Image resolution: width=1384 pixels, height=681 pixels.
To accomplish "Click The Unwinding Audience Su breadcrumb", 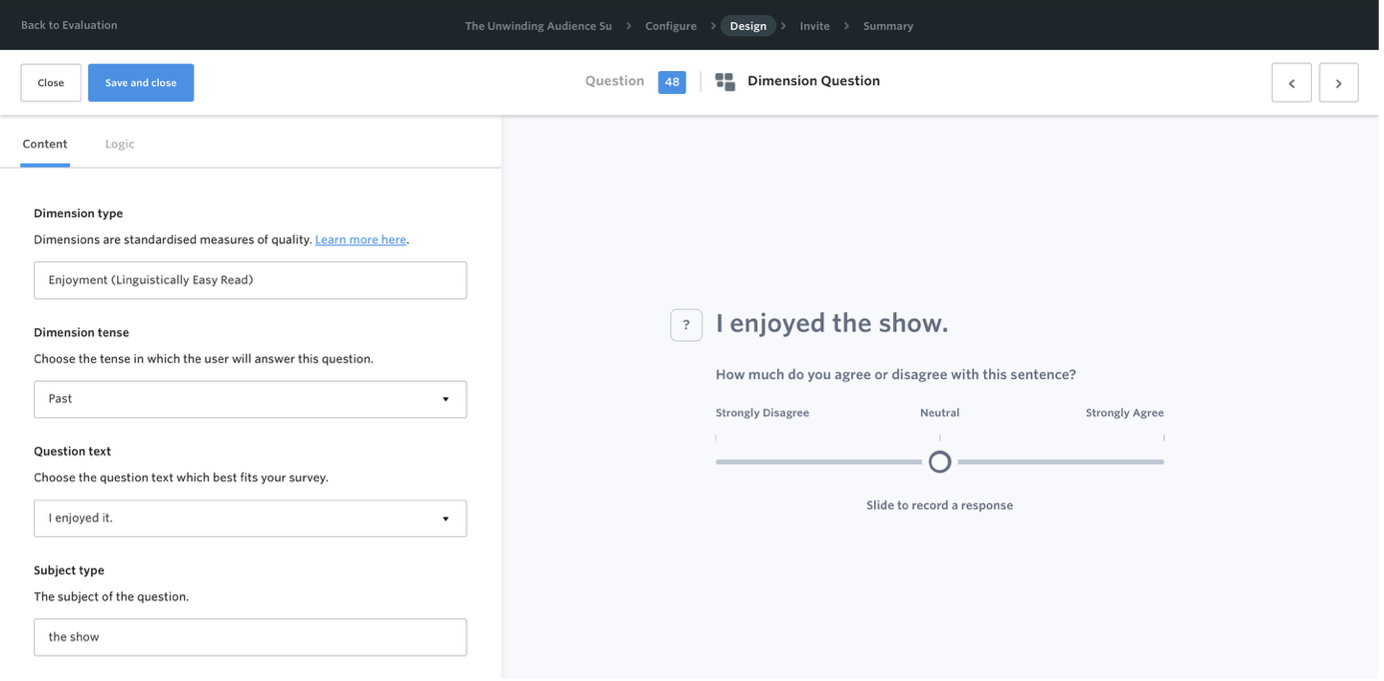I will pyautogui.click(x=538, y=26).
